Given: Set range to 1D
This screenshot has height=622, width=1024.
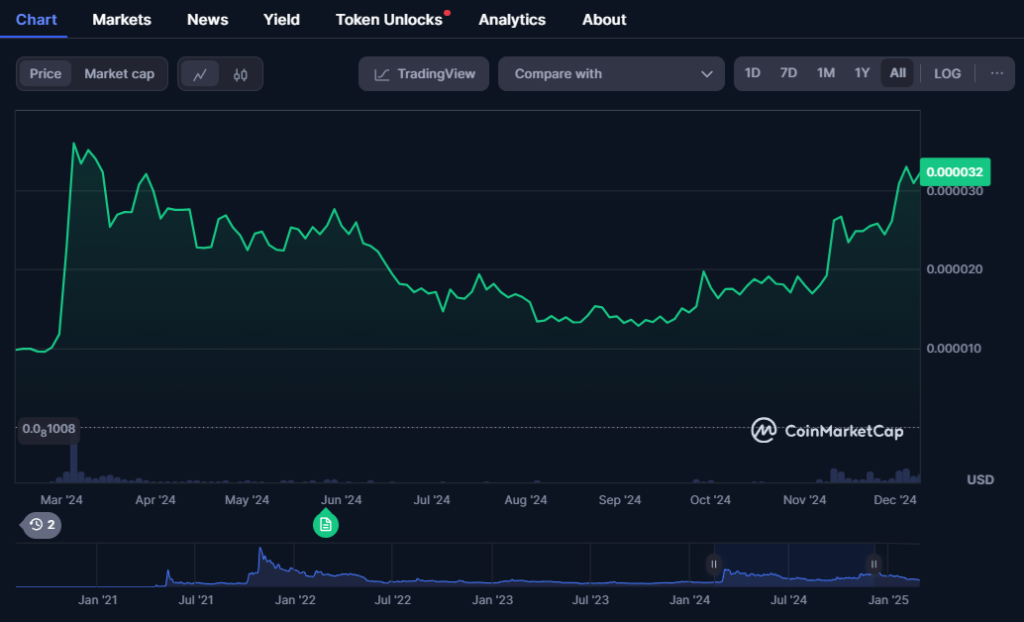Looking at the screenshot, I should tap(752, 73).
